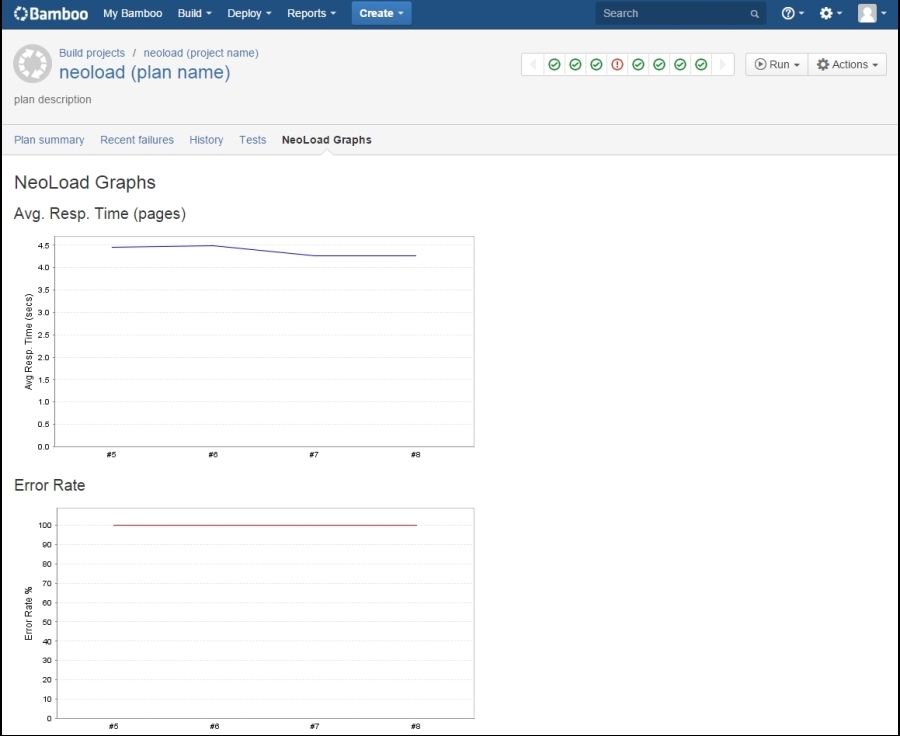This screenshot has height=736, width=900.
Task: Click the previous builds arrow
Action: pyautogui.click(x=533, y=64)
